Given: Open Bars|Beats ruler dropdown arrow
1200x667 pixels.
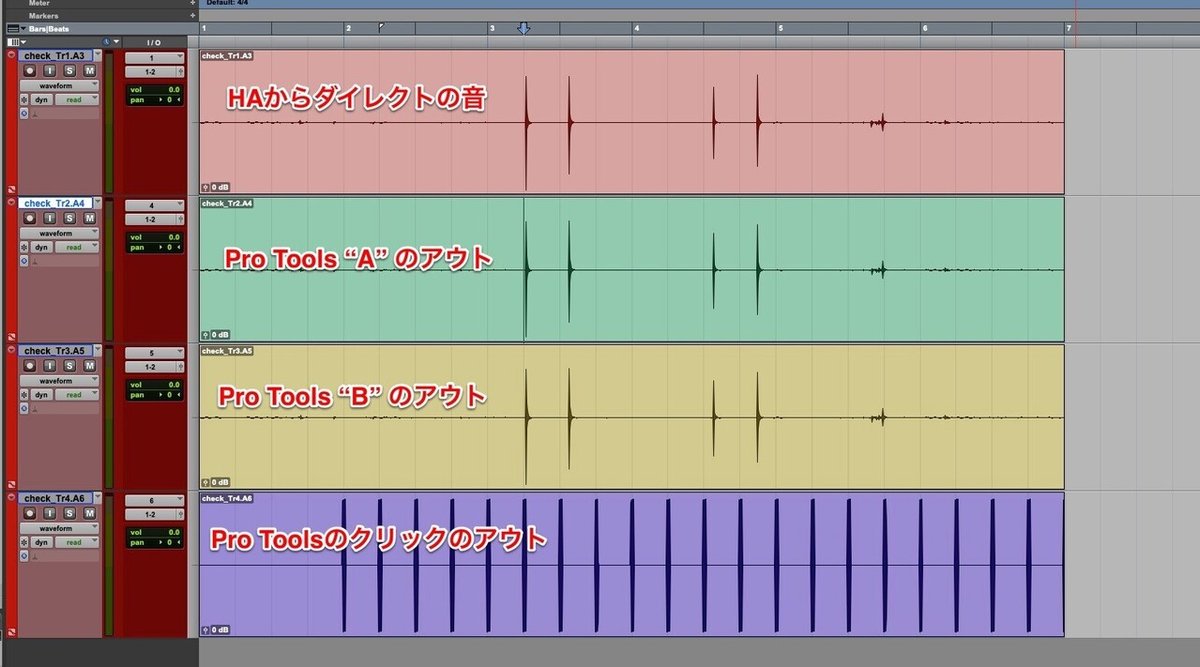Looking at the screenshot, I should click(x=23, y=29).
